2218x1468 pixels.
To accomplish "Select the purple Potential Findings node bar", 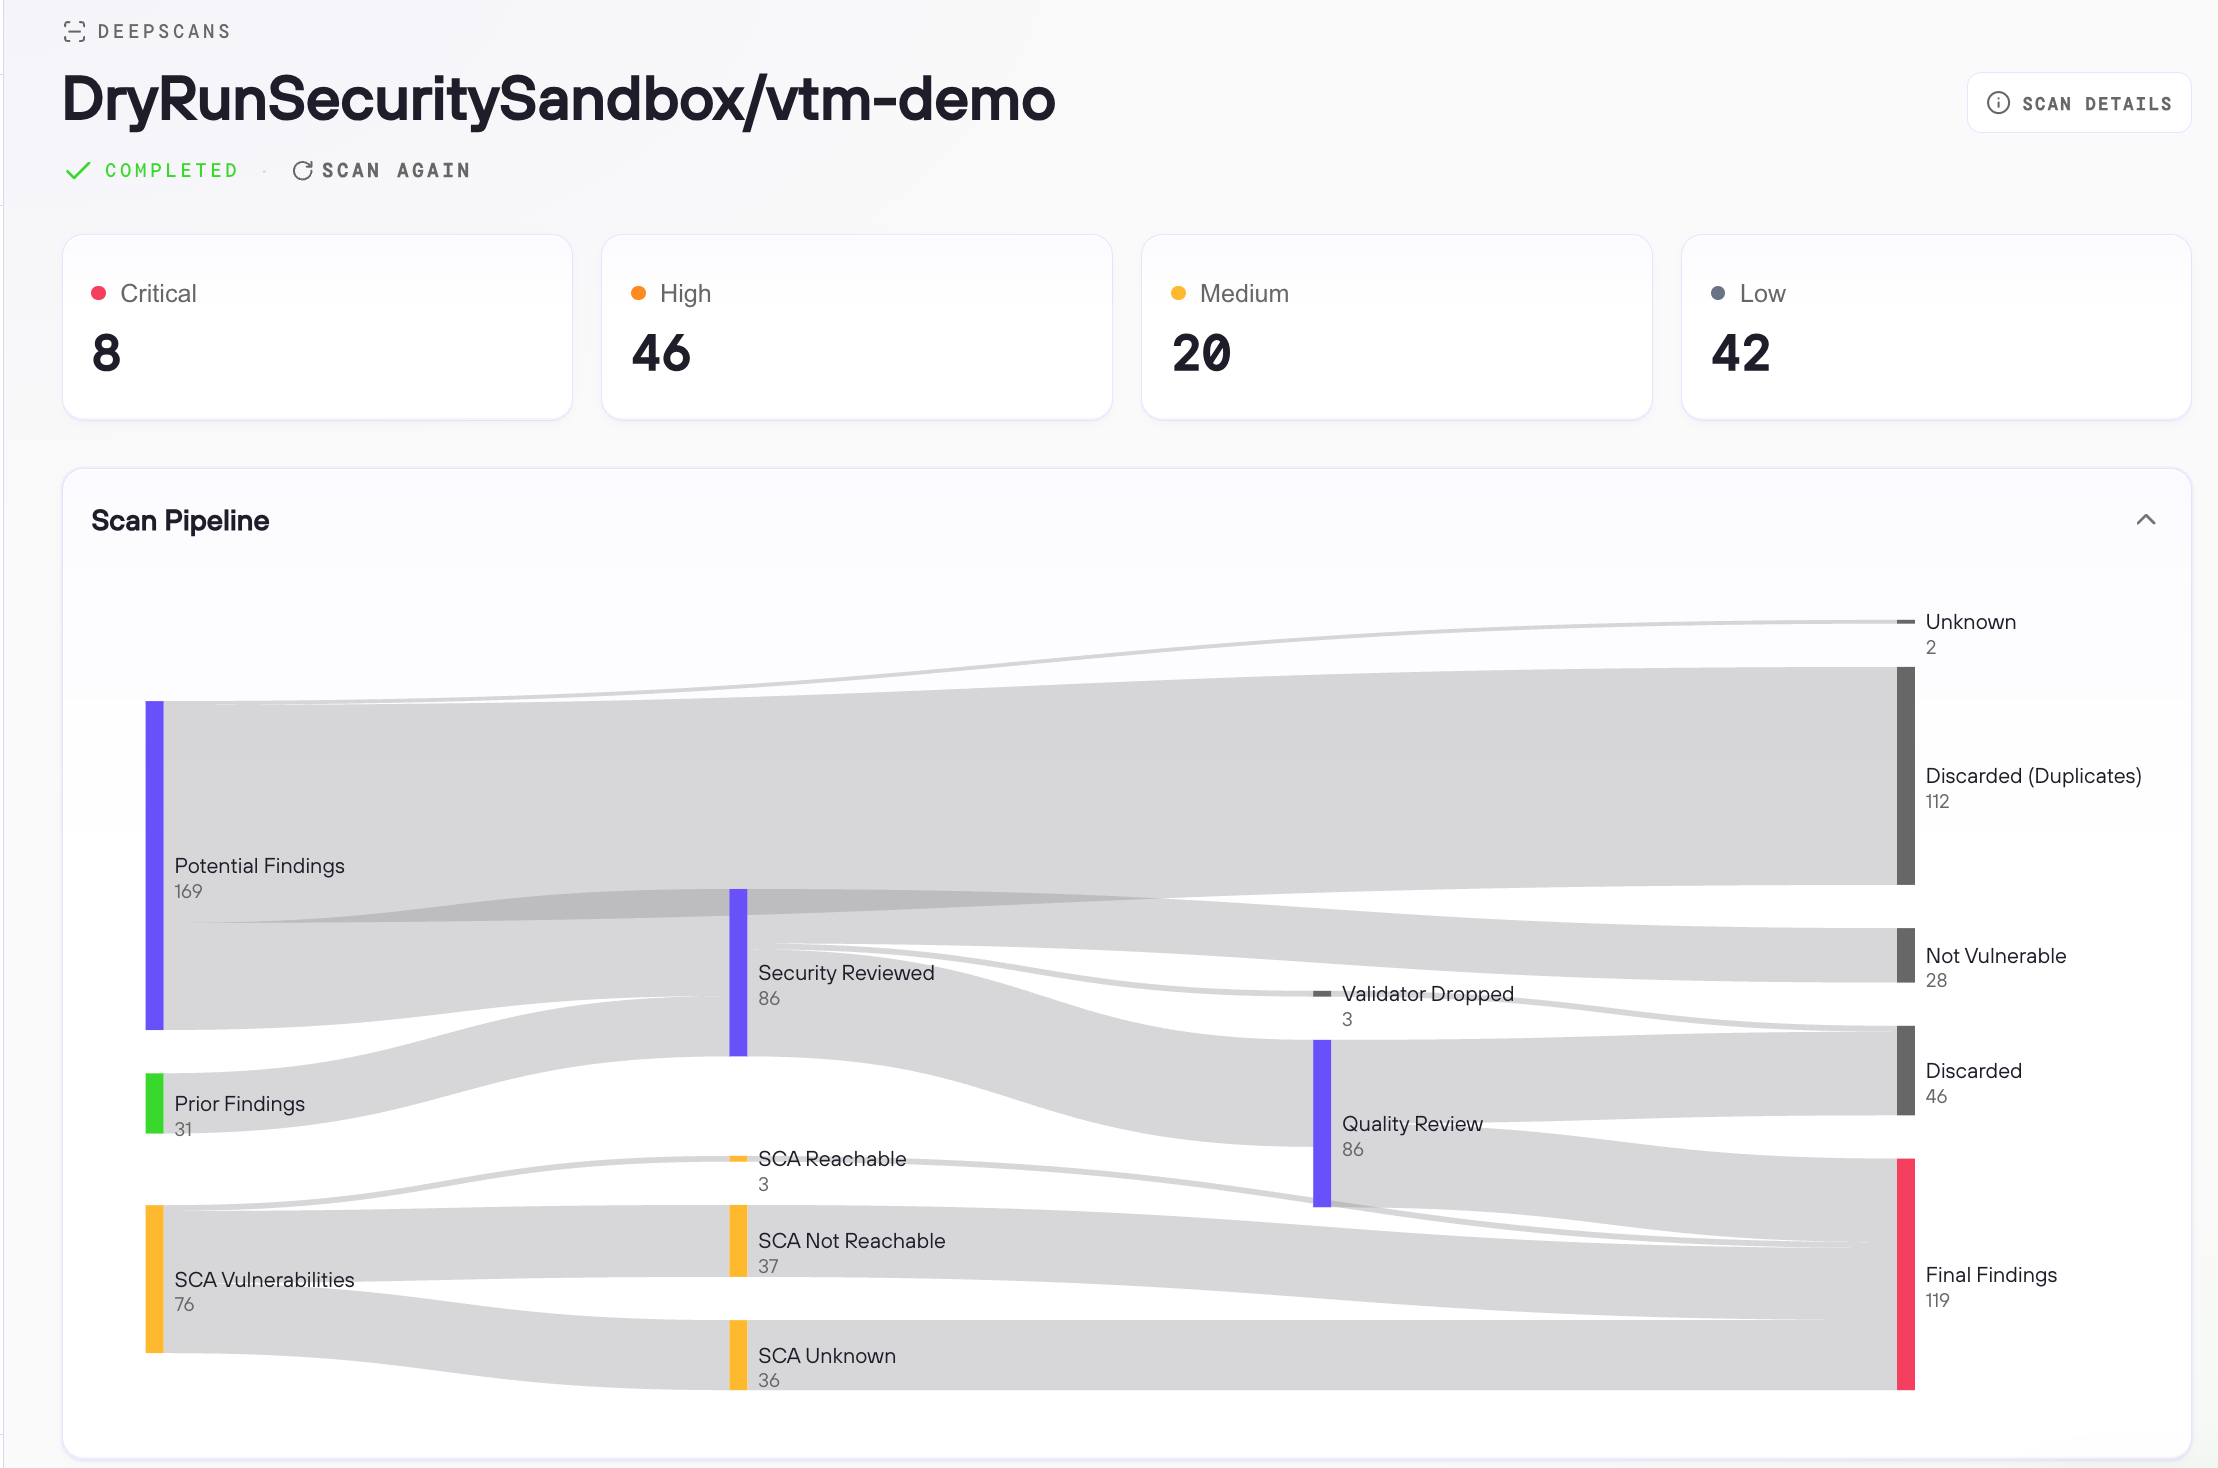I will pyautogui.click(x=154, y=865).
